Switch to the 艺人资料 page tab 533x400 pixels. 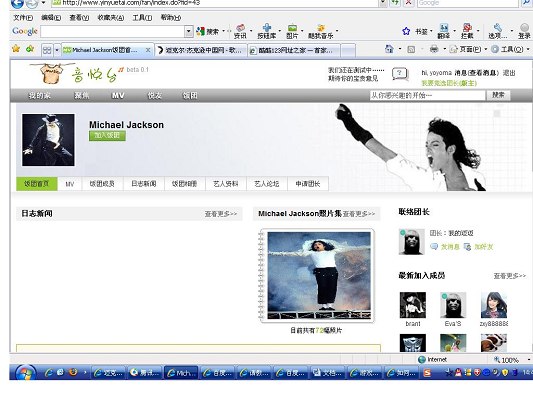[226, 184]
